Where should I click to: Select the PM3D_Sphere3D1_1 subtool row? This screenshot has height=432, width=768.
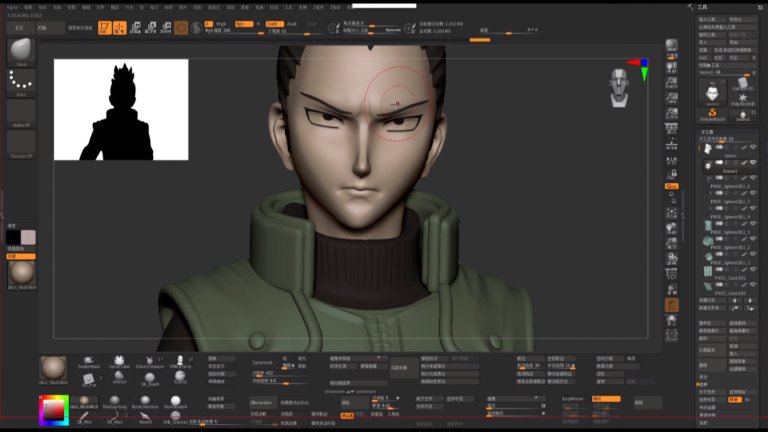tap(729, 257)
